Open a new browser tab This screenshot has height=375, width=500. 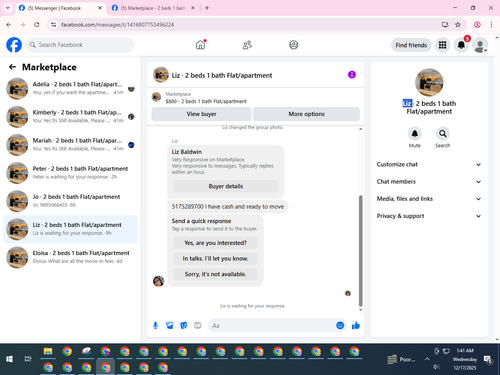tap(207, 8)
